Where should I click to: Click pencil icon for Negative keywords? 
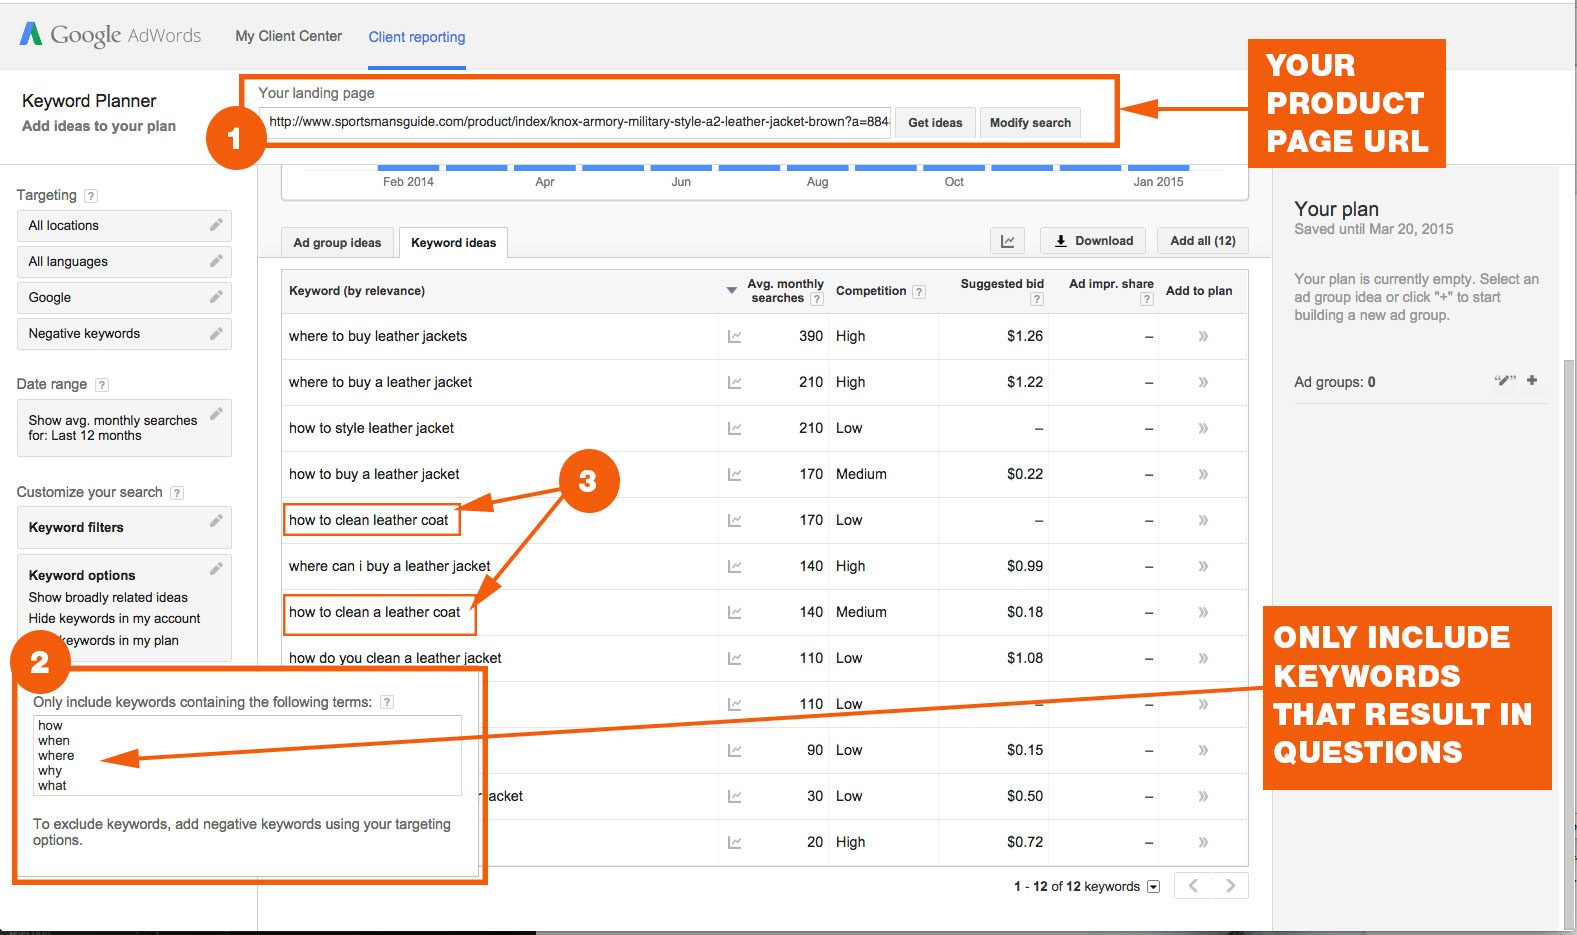click(215, 333)
